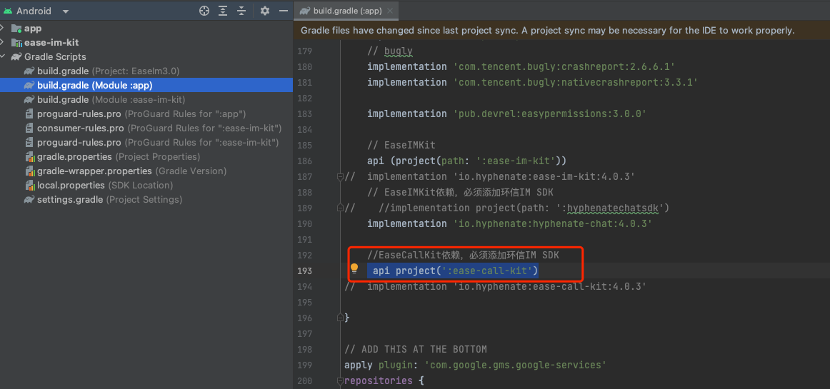Click the commented ease-call-kit:4.0.3 line
The width and height of the screenshot is (830, 390).
pos(495,286)
